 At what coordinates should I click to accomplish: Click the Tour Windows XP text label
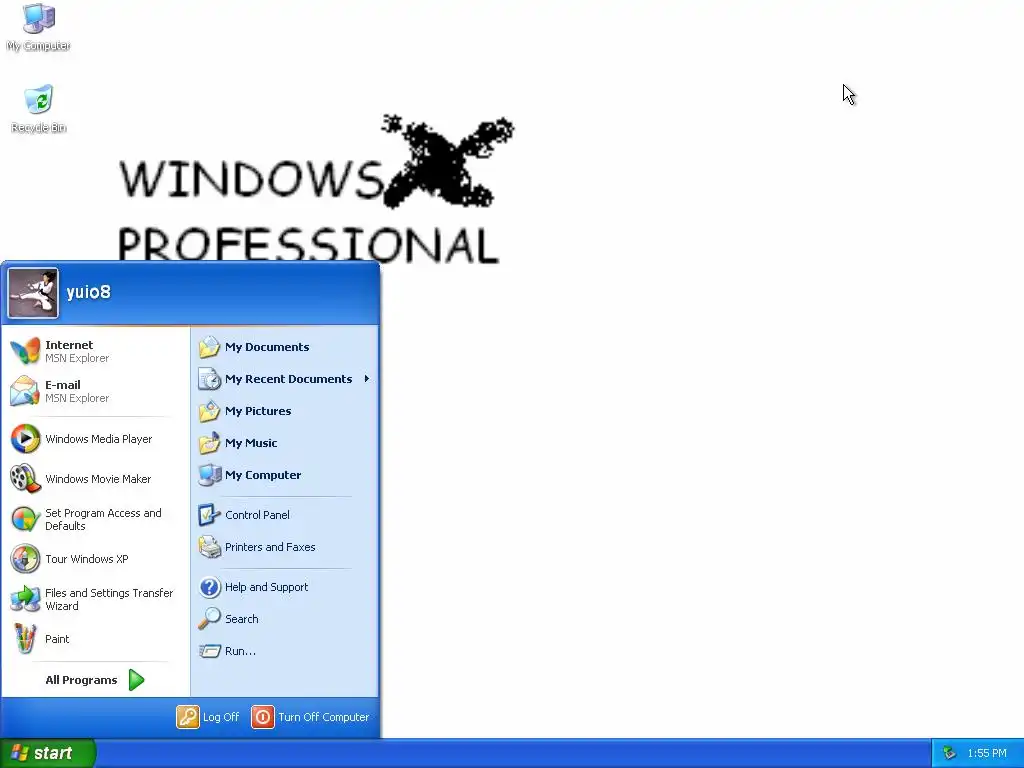tap(87, 559)
